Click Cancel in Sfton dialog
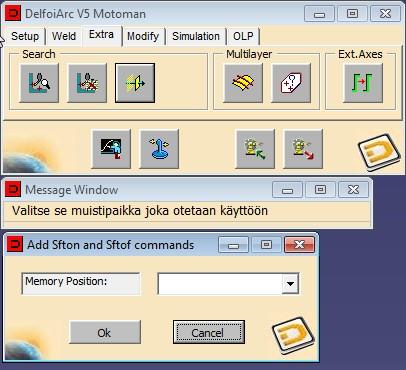 [x=209, y=332]
